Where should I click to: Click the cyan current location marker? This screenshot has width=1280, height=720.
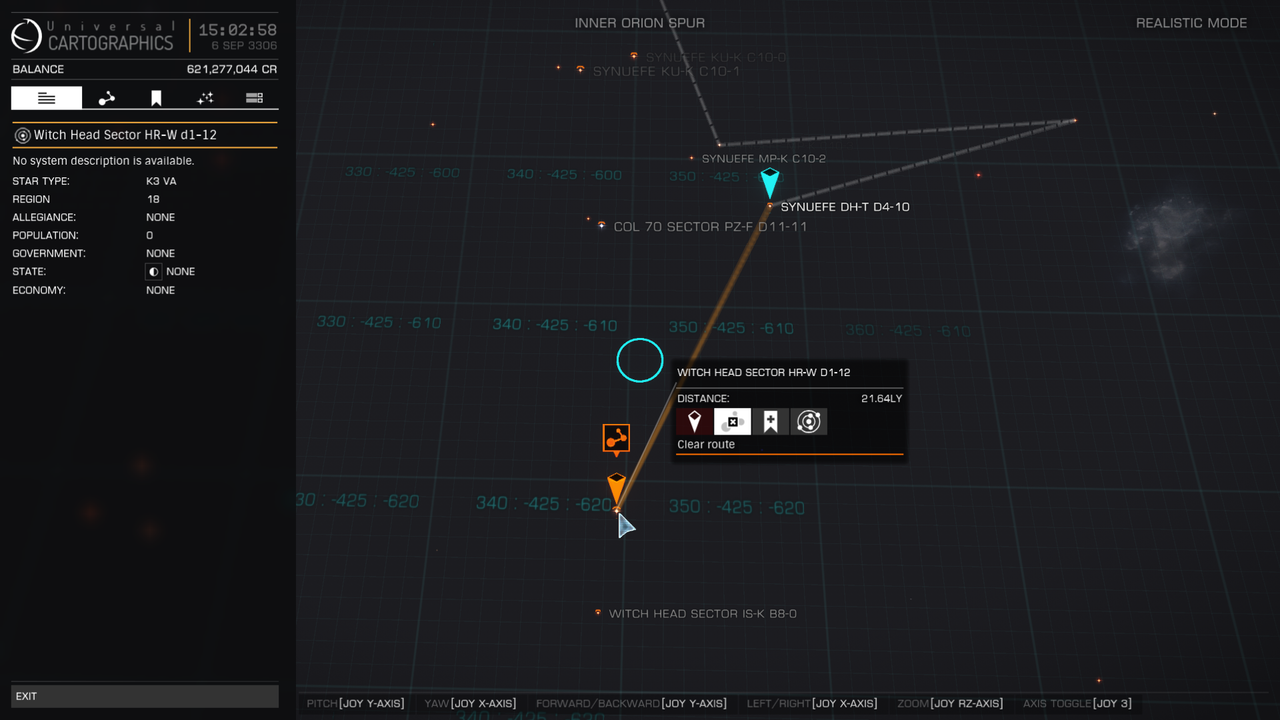point(769,183)
